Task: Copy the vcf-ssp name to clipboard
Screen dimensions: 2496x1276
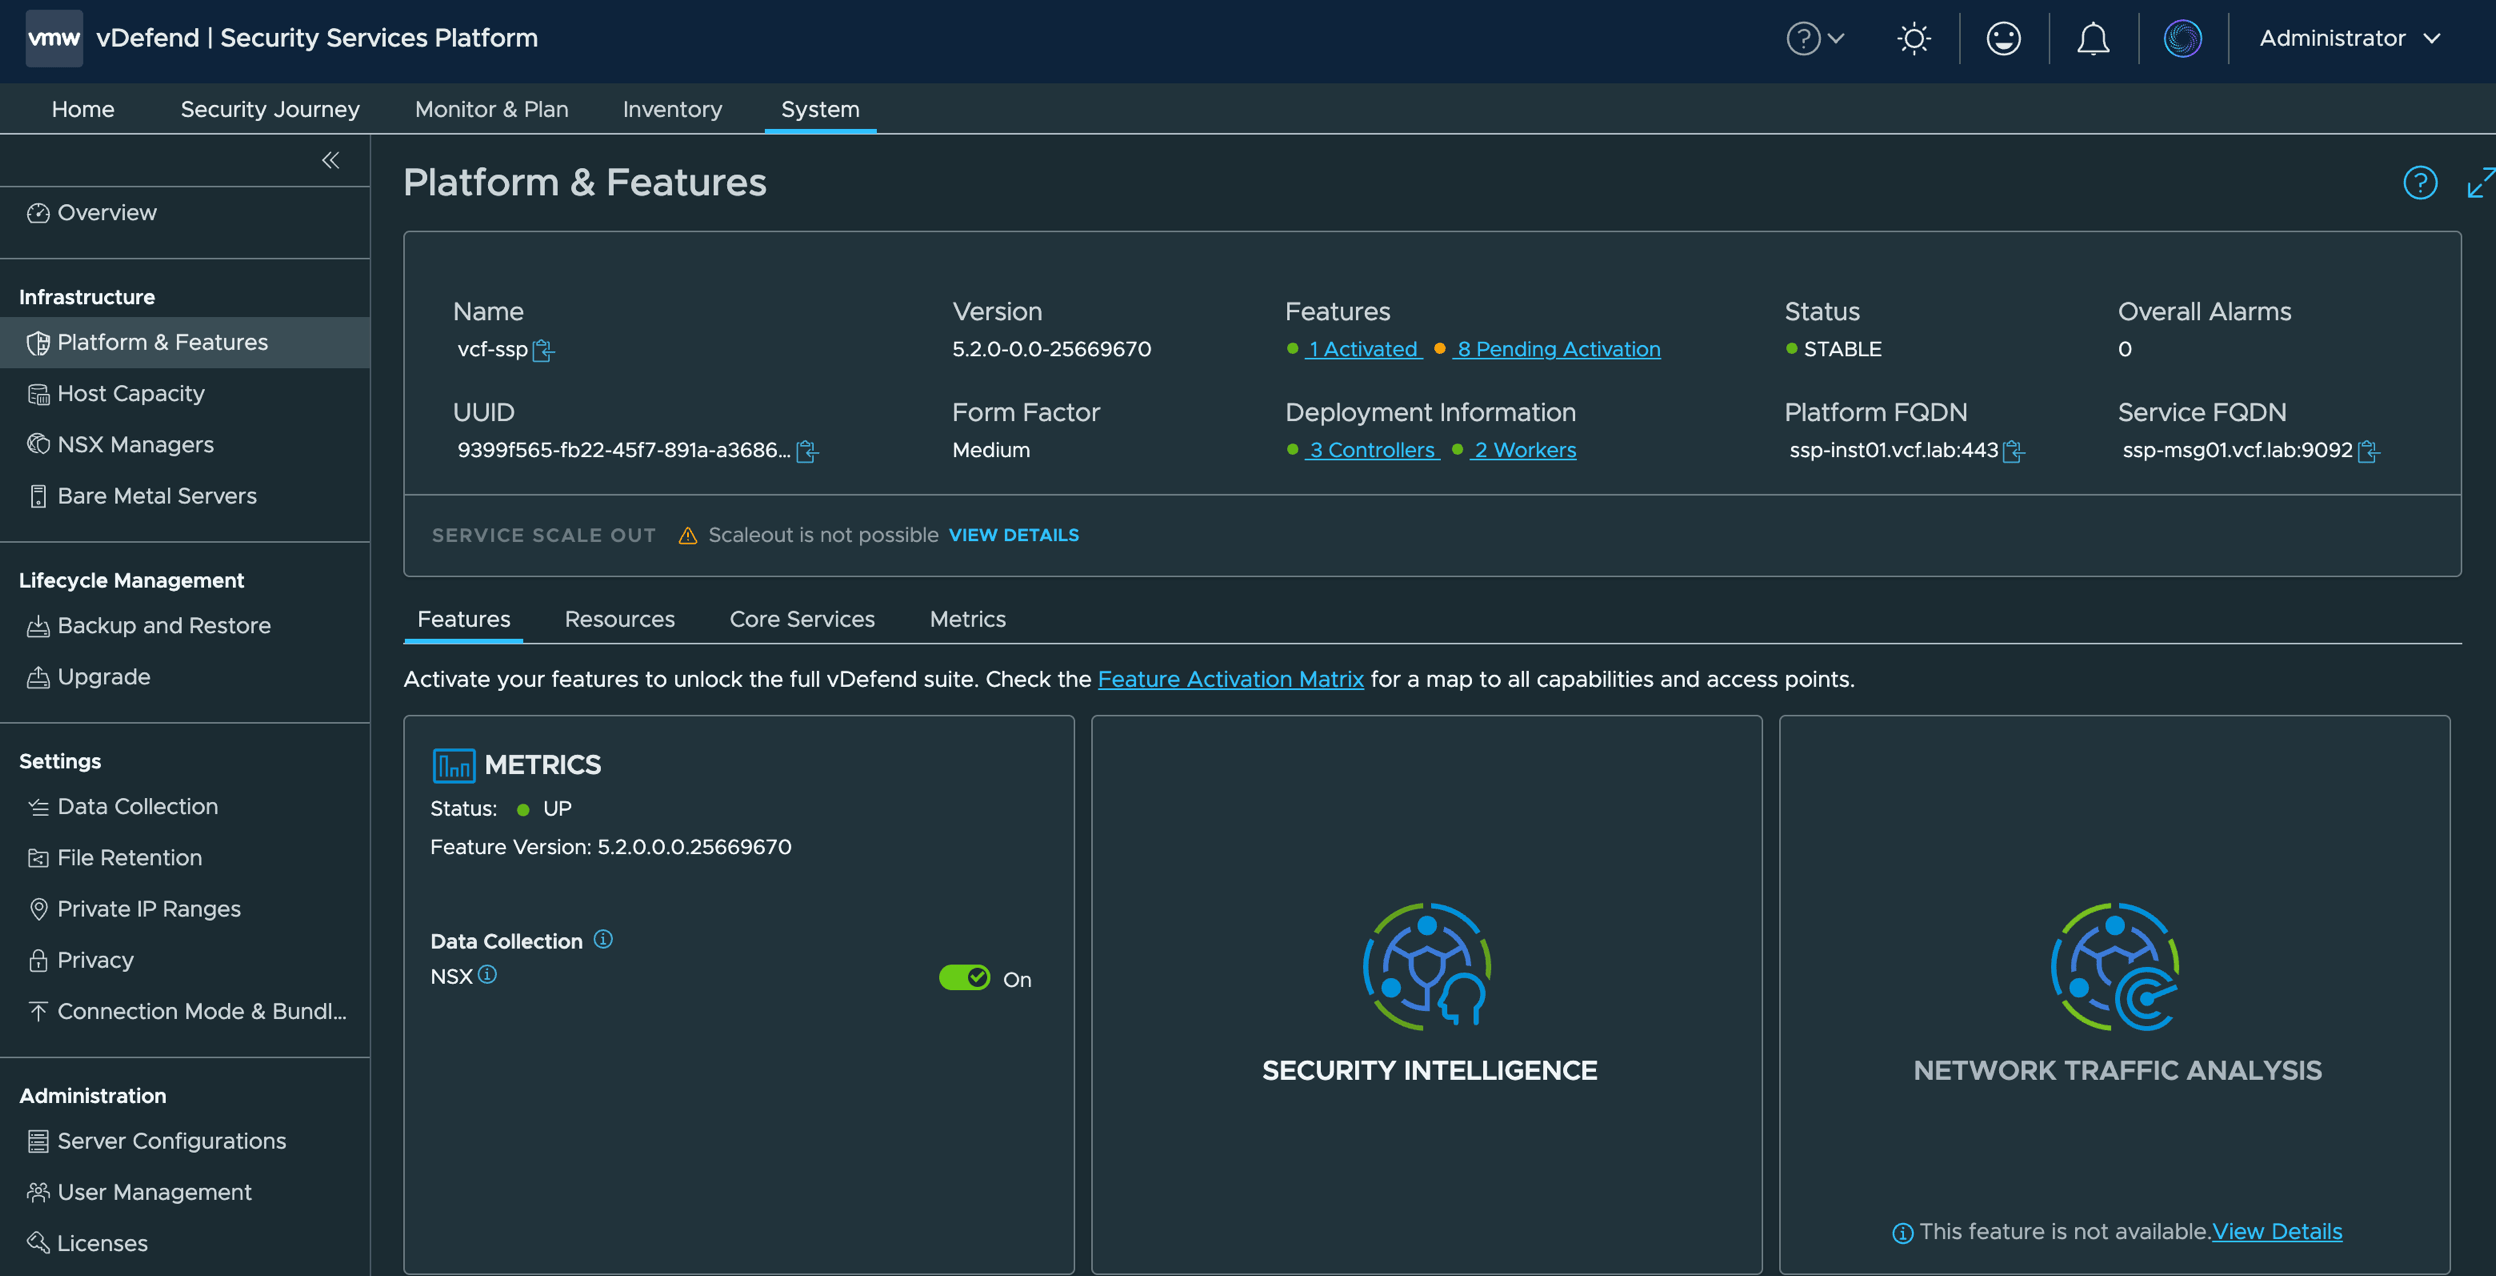Action: [x=543, y=350]
